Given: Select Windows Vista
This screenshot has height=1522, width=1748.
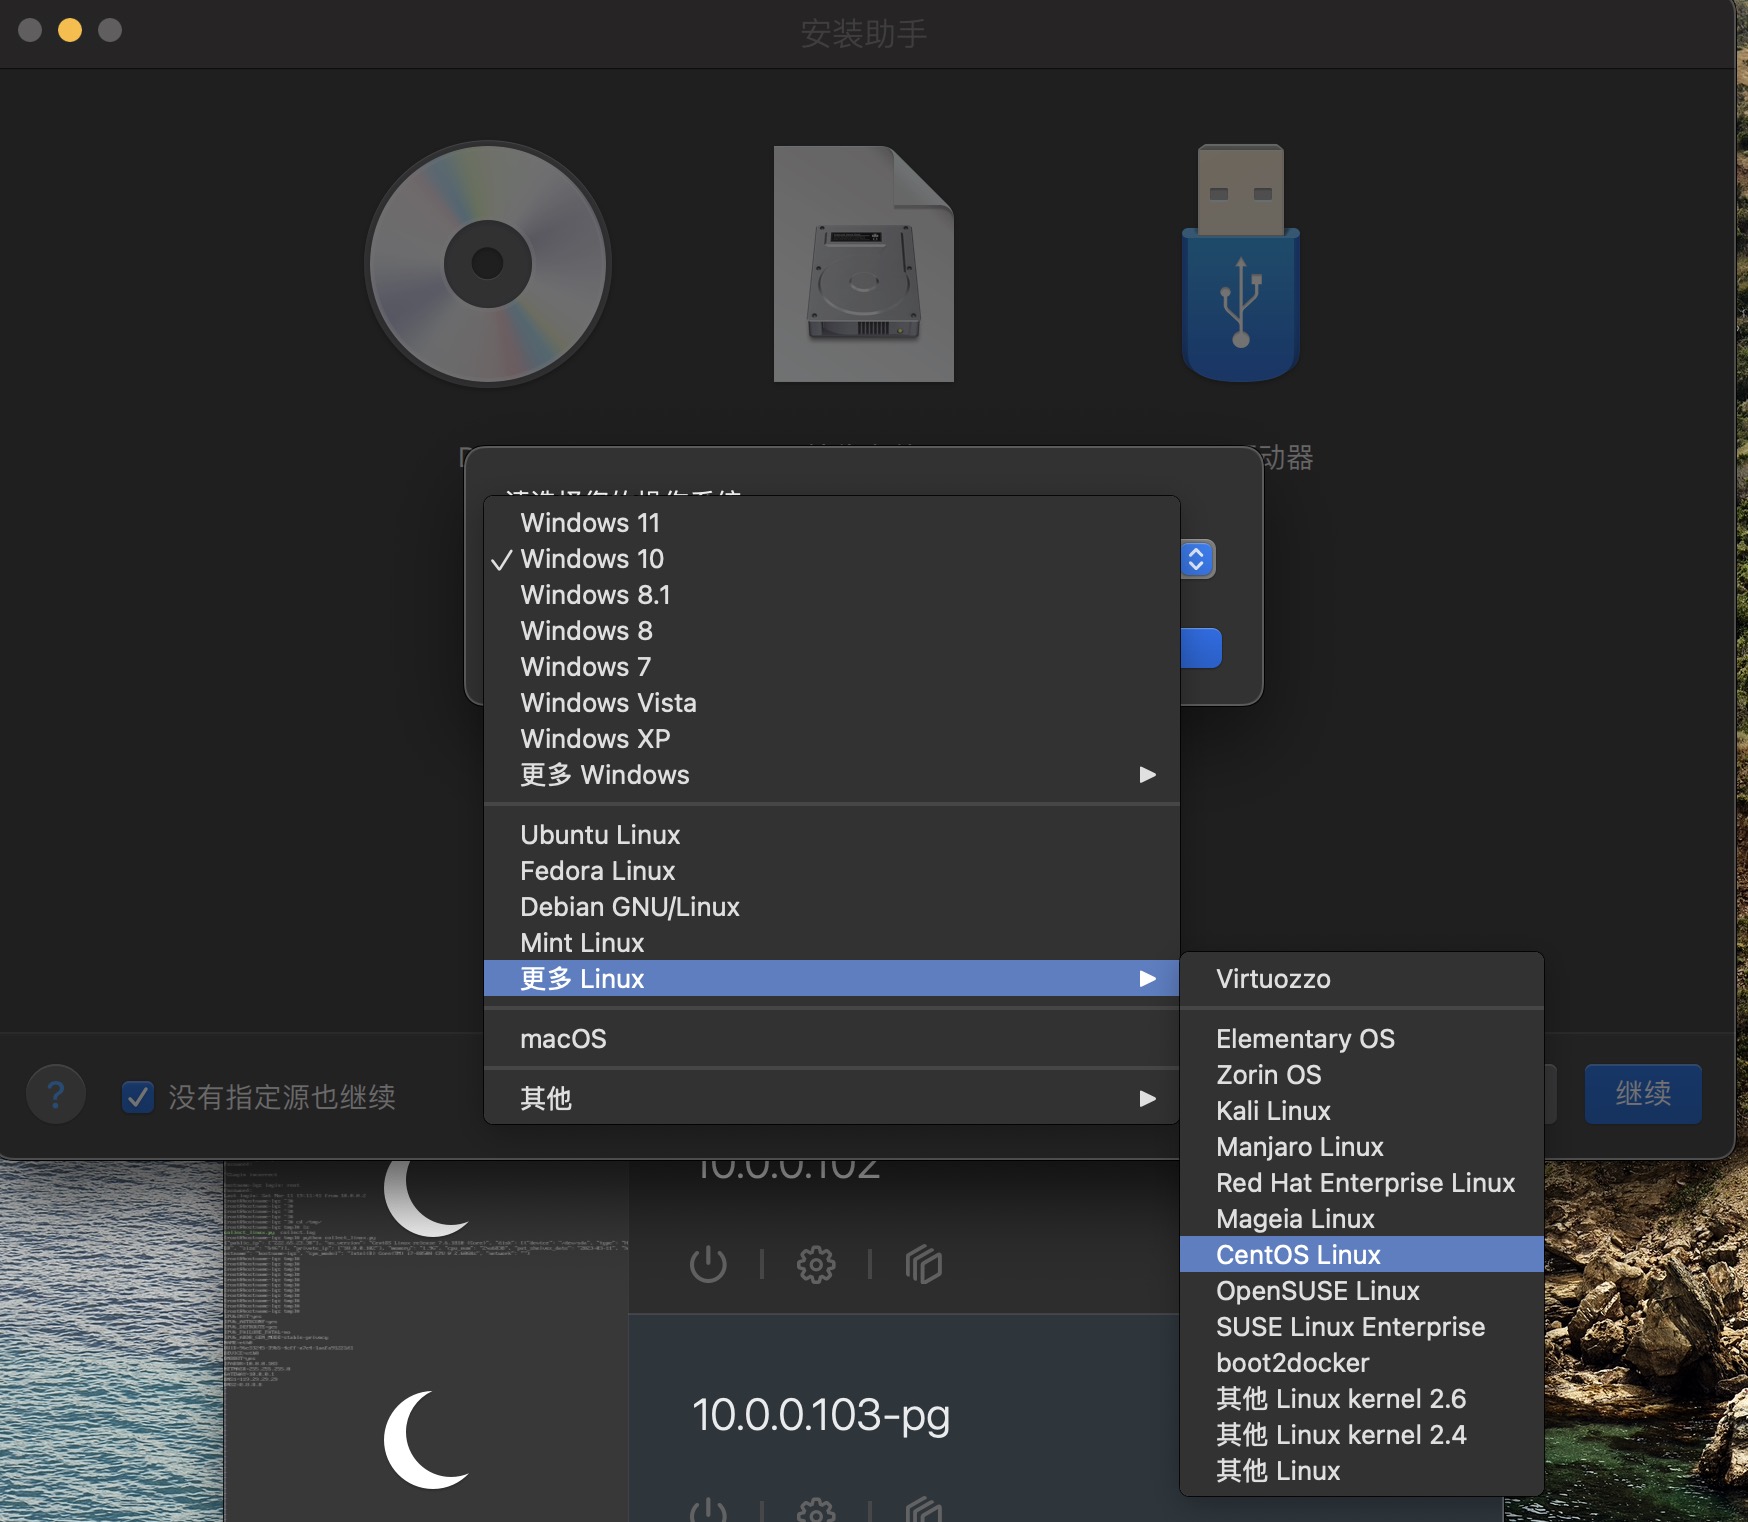Looking at the screenshot, I should 832,703.
